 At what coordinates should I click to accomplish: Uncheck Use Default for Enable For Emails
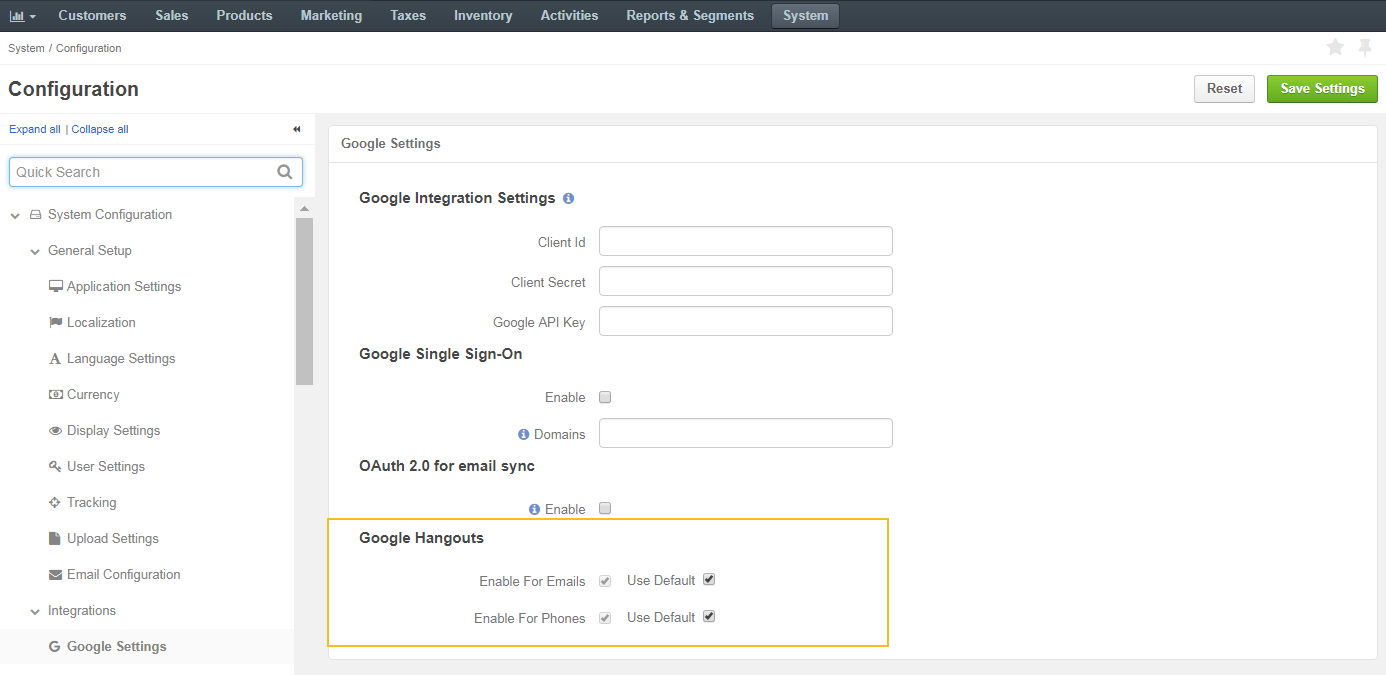click(709, 579)
